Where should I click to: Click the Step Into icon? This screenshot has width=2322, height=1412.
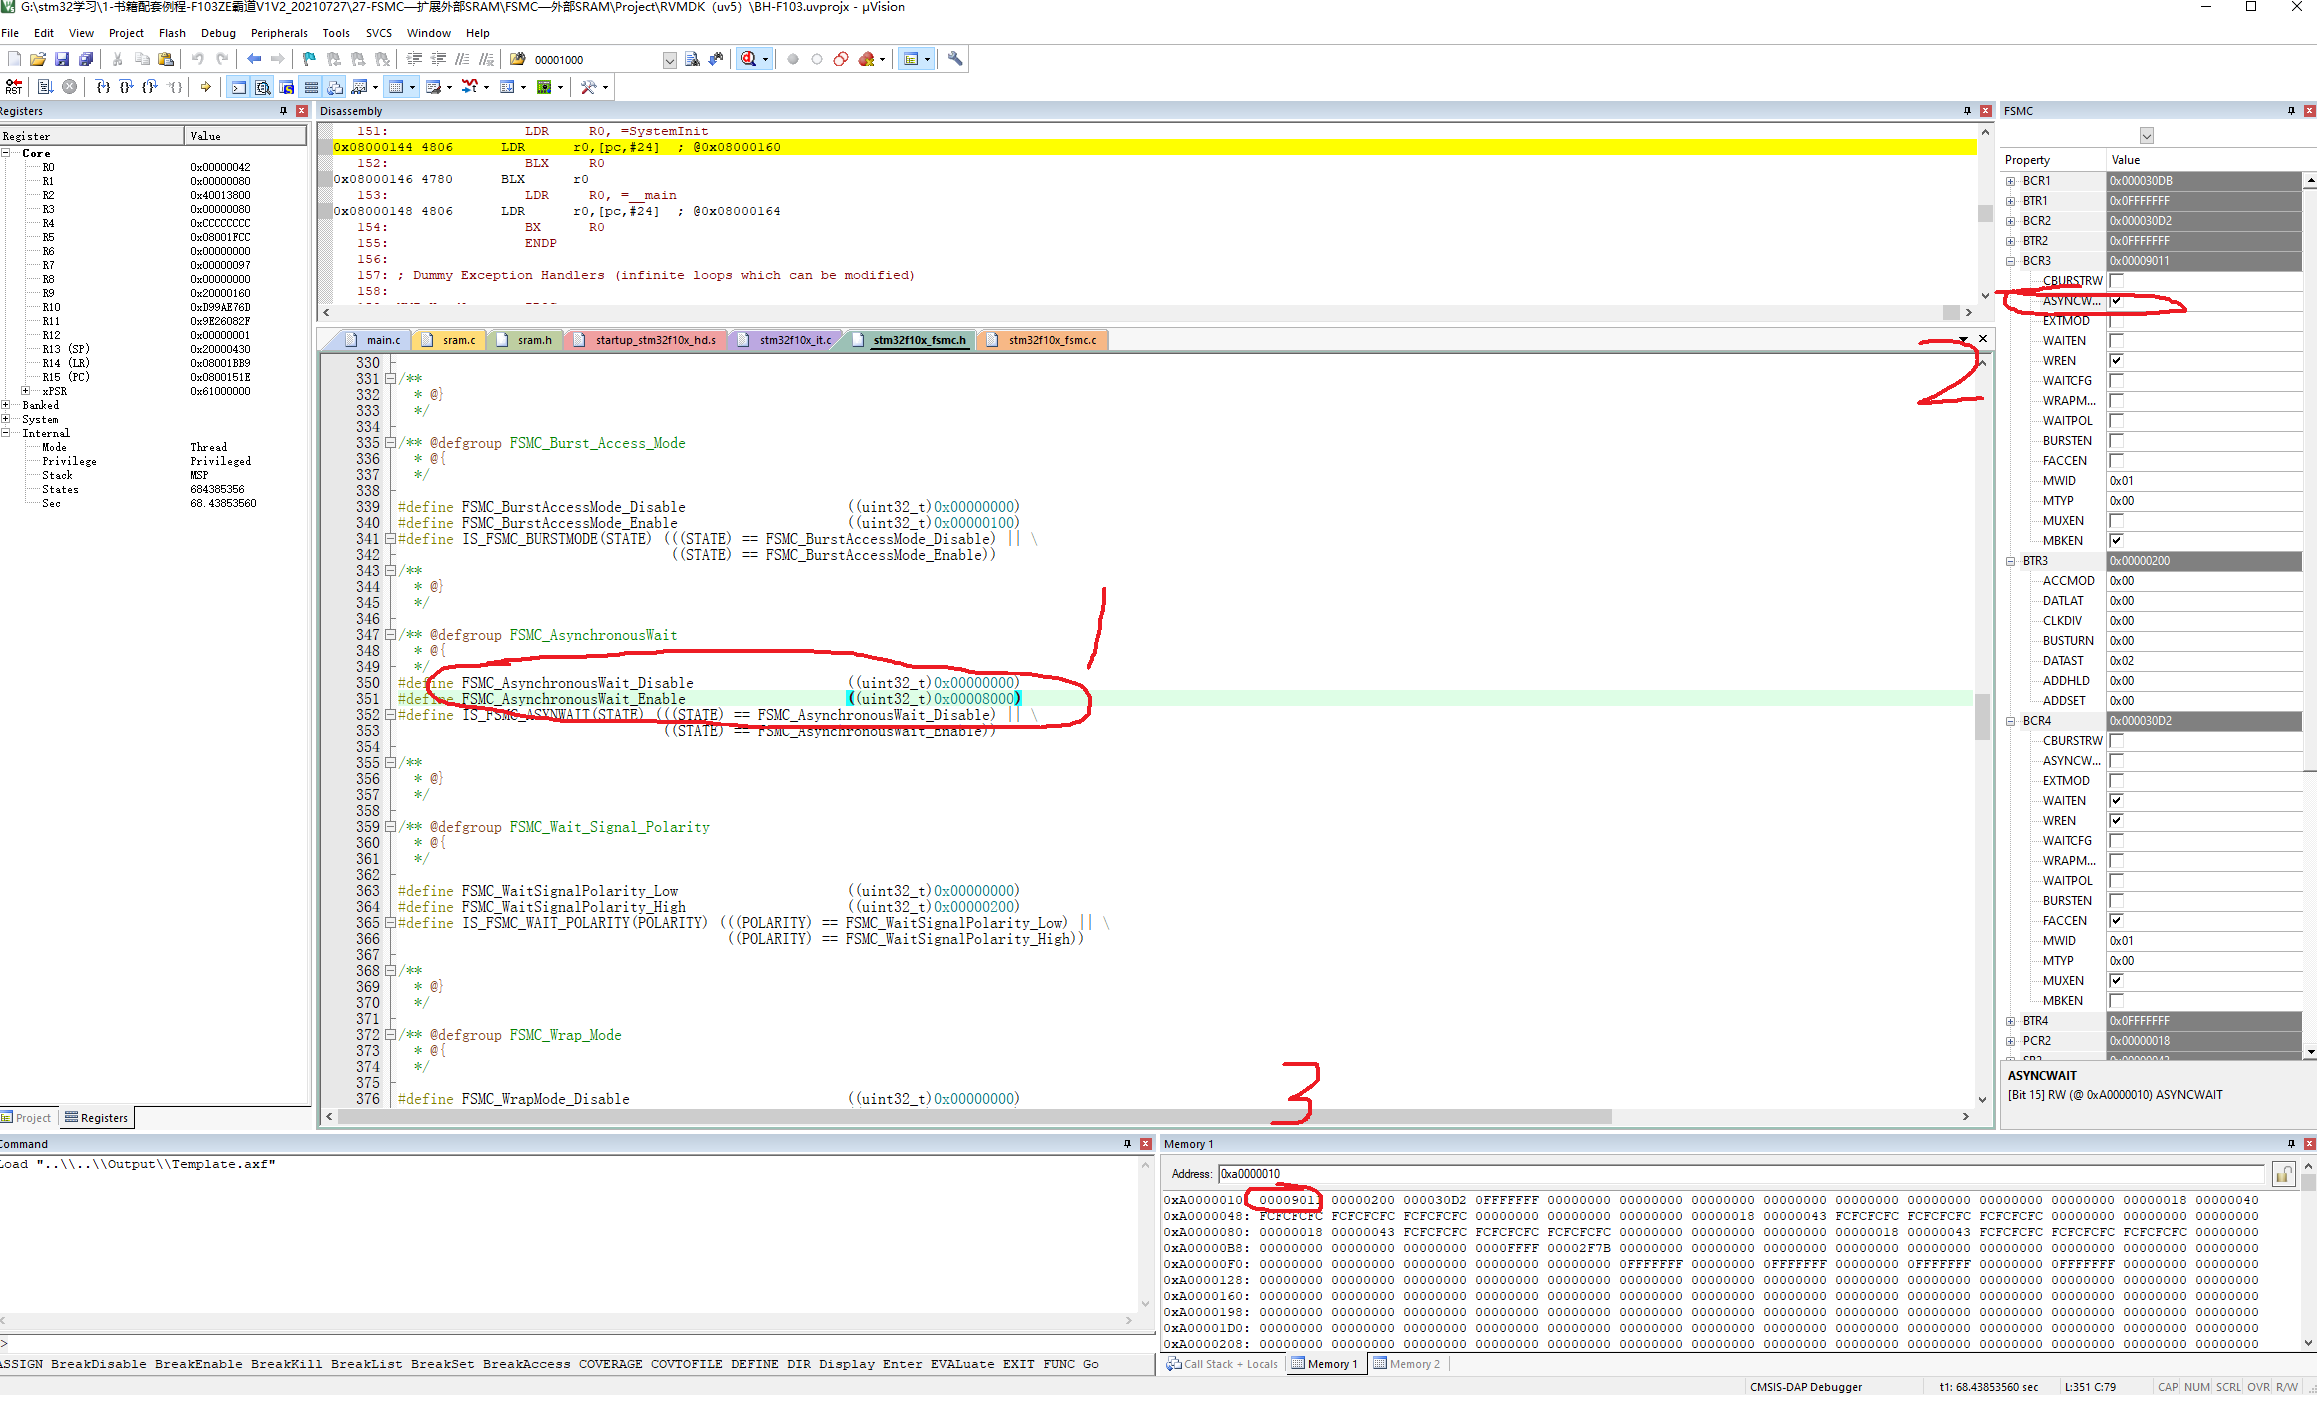tap(102, 87)
